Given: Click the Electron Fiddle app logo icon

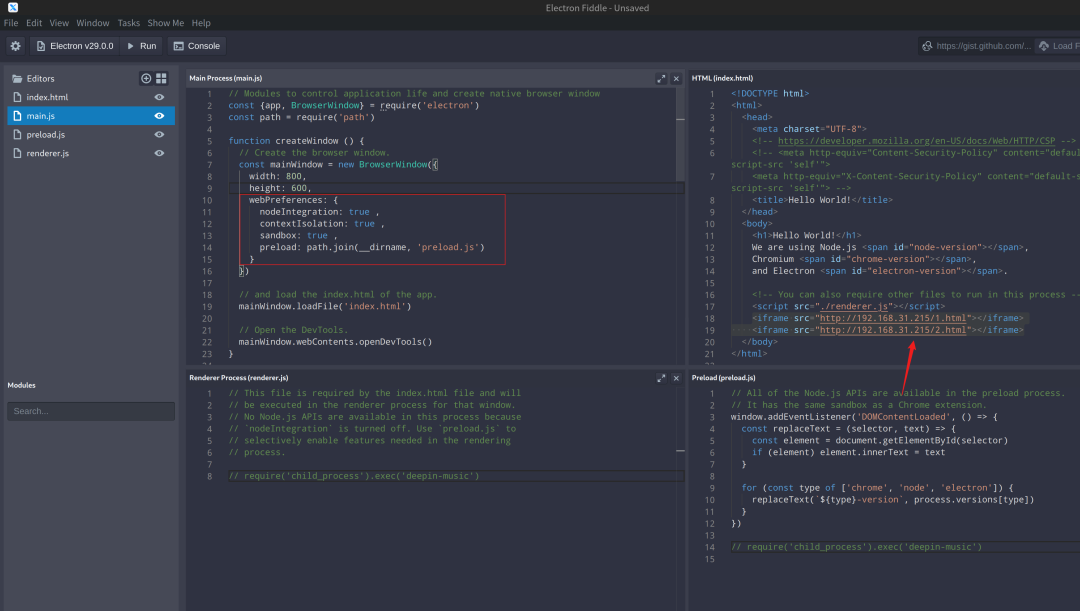Looking at the screenshot, I should point(12,8).
